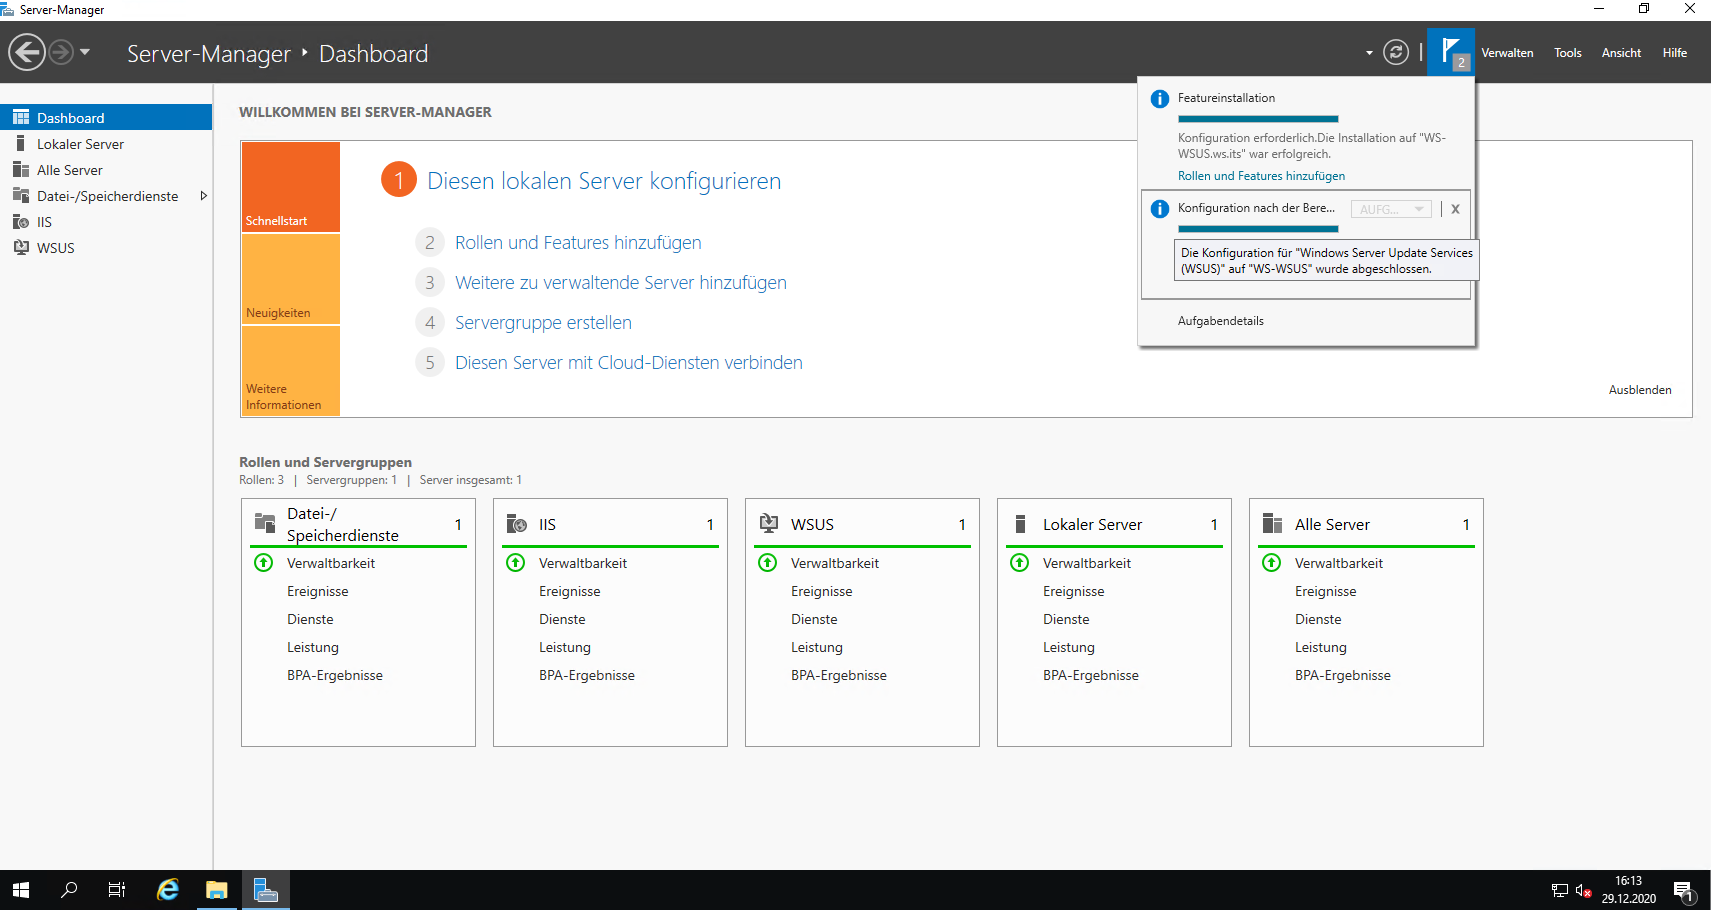Click the Datei-/Speicherdienste tile header icon
Image resolution: width=1711 pixels, height=910 pixels.
pyautogui.click(x=265, y=523)
